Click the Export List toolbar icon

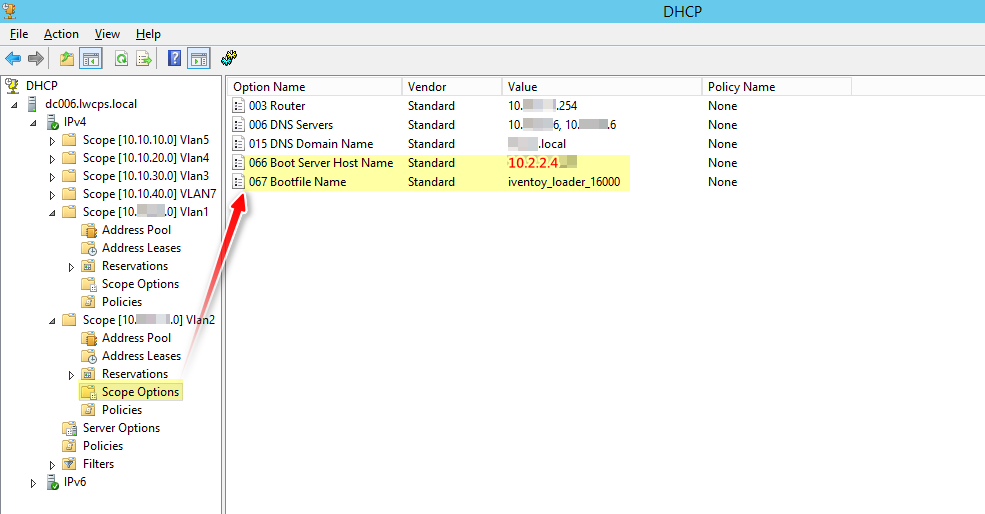[144, 59]
